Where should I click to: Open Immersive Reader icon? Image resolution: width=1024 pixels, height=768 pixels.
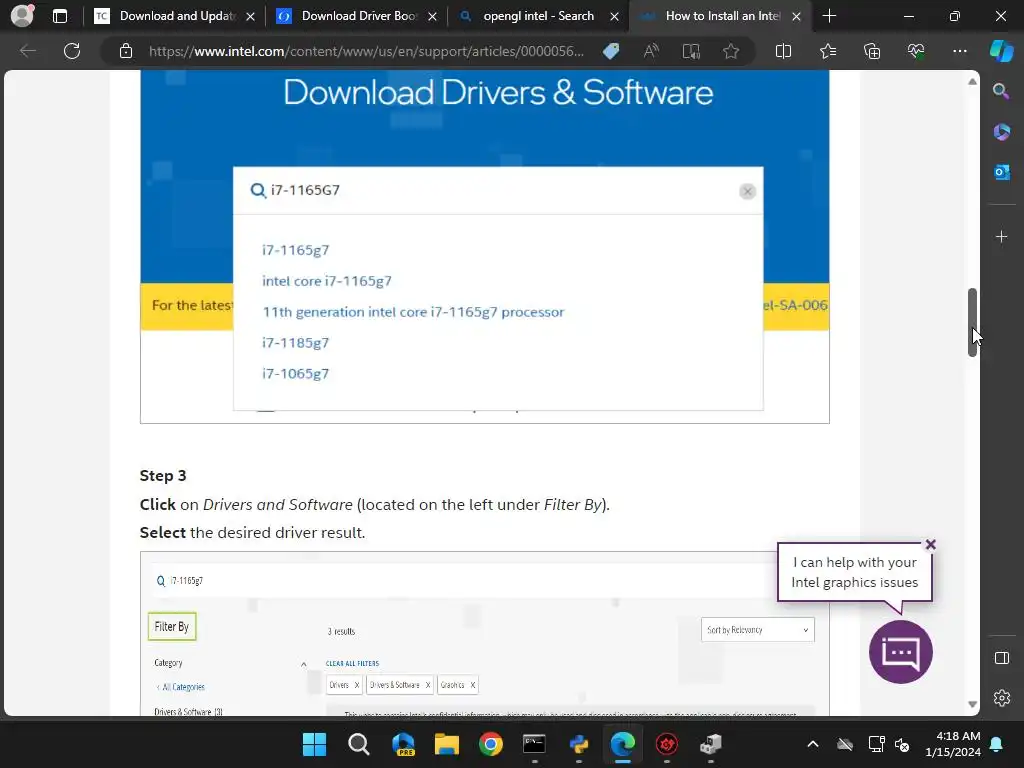pyautogui.click(x=691, y=51)
